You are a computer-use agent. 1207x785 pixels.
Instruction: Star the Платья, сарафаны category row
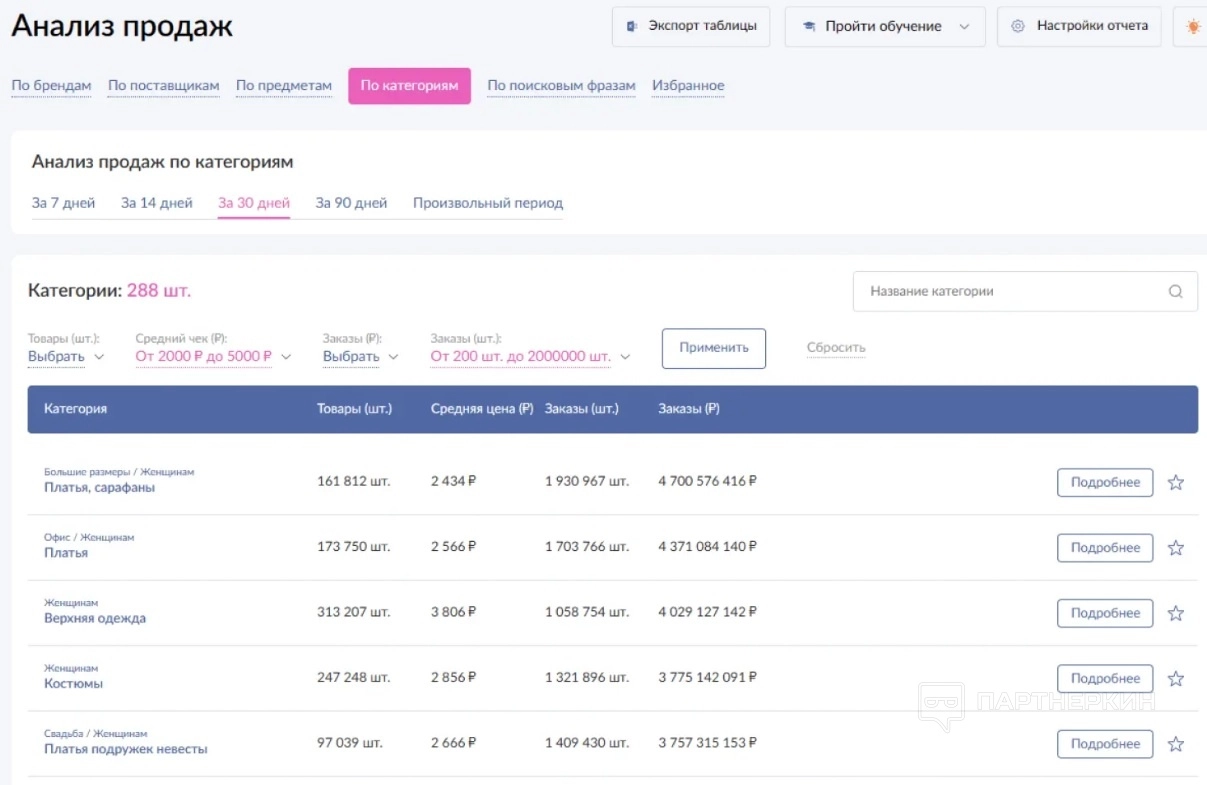point(1176,483)
